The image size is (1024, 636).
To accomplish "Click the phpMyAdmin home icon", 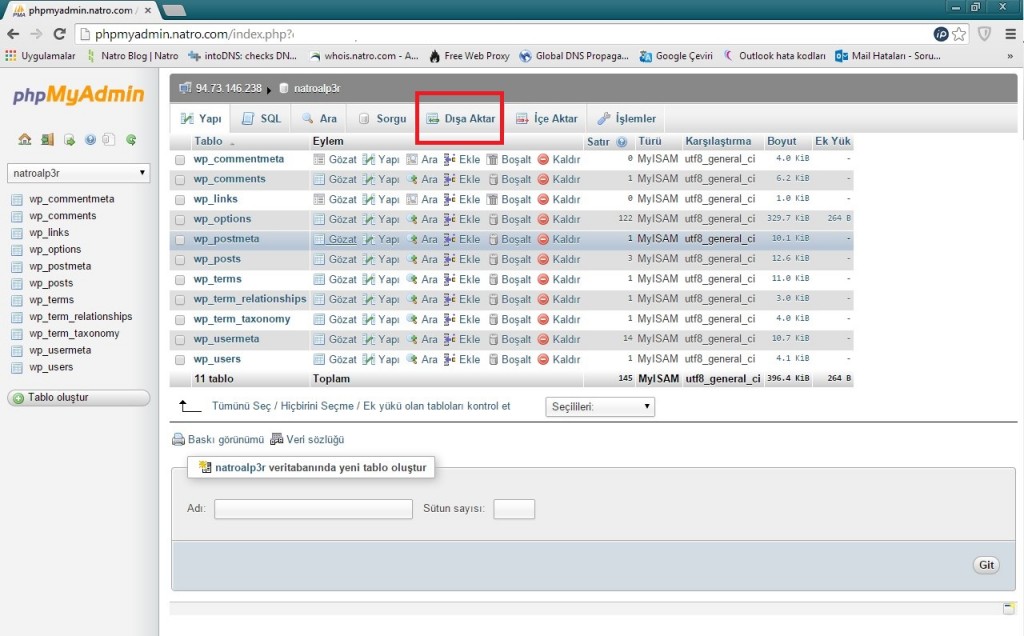I will tap(25, 139).
